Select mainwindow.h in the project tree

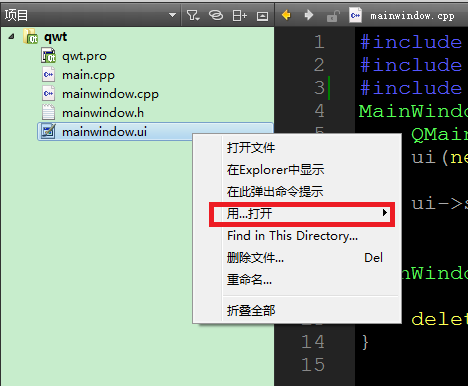click(103, 113)
